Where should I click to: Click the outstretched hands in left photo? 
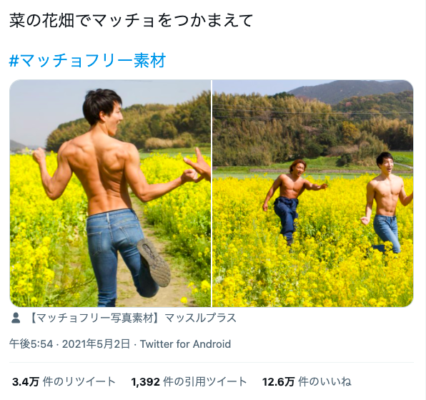196,168
